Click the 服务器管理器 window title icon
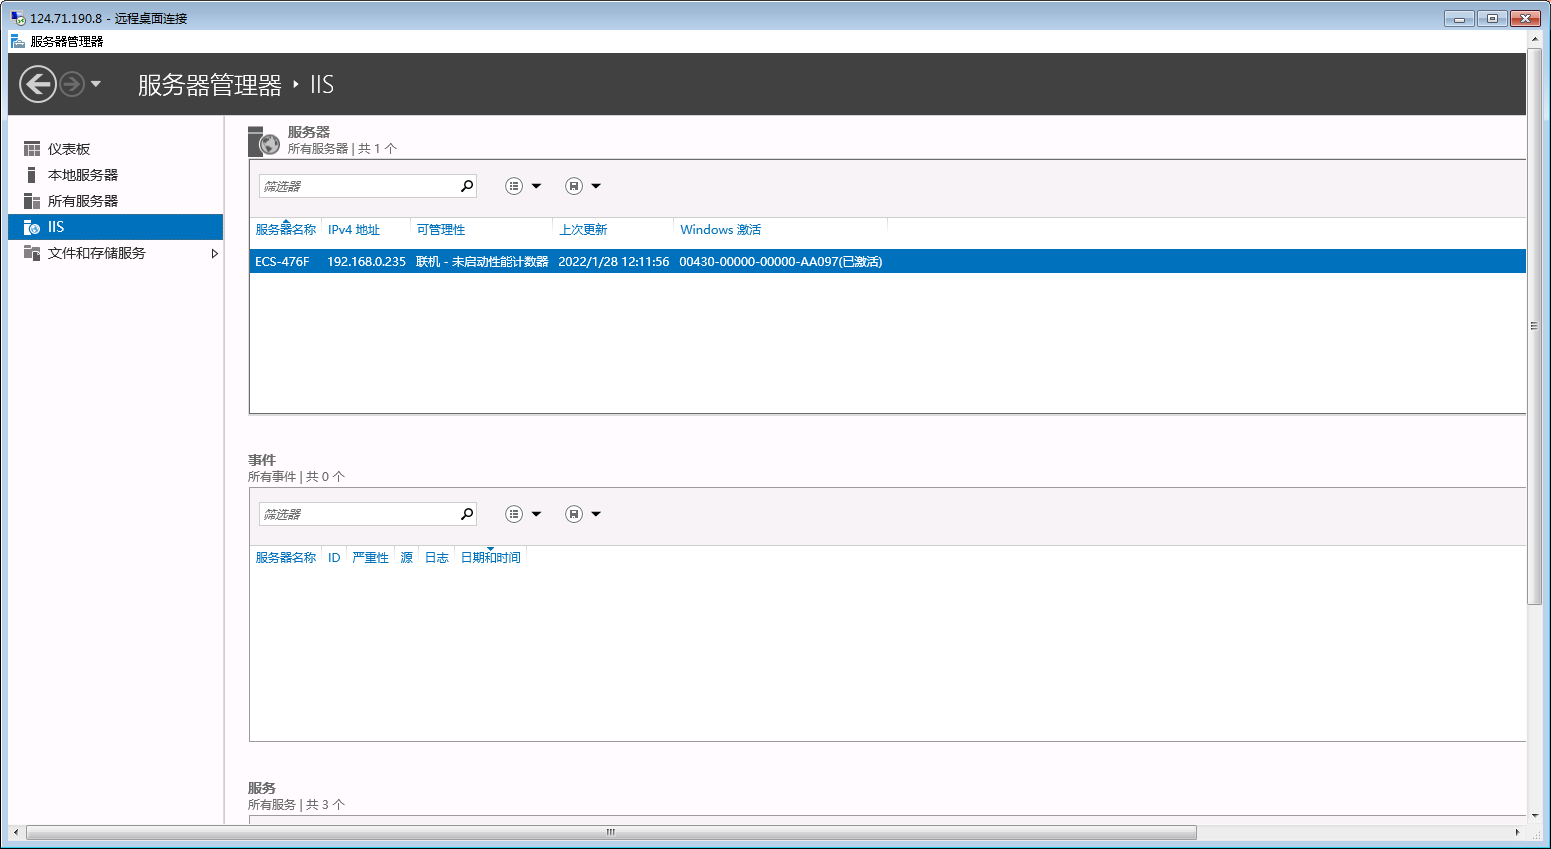The width and height of the screenshot is (1551, 849). coord(18,41)
